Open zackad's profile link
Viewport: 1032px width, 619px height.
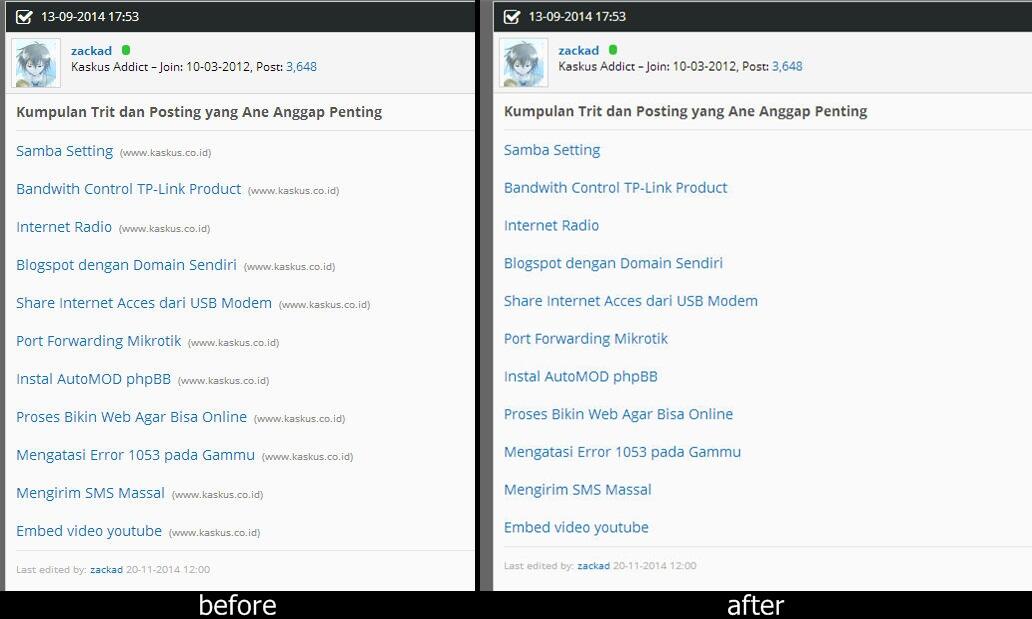(x=91, y=50)
